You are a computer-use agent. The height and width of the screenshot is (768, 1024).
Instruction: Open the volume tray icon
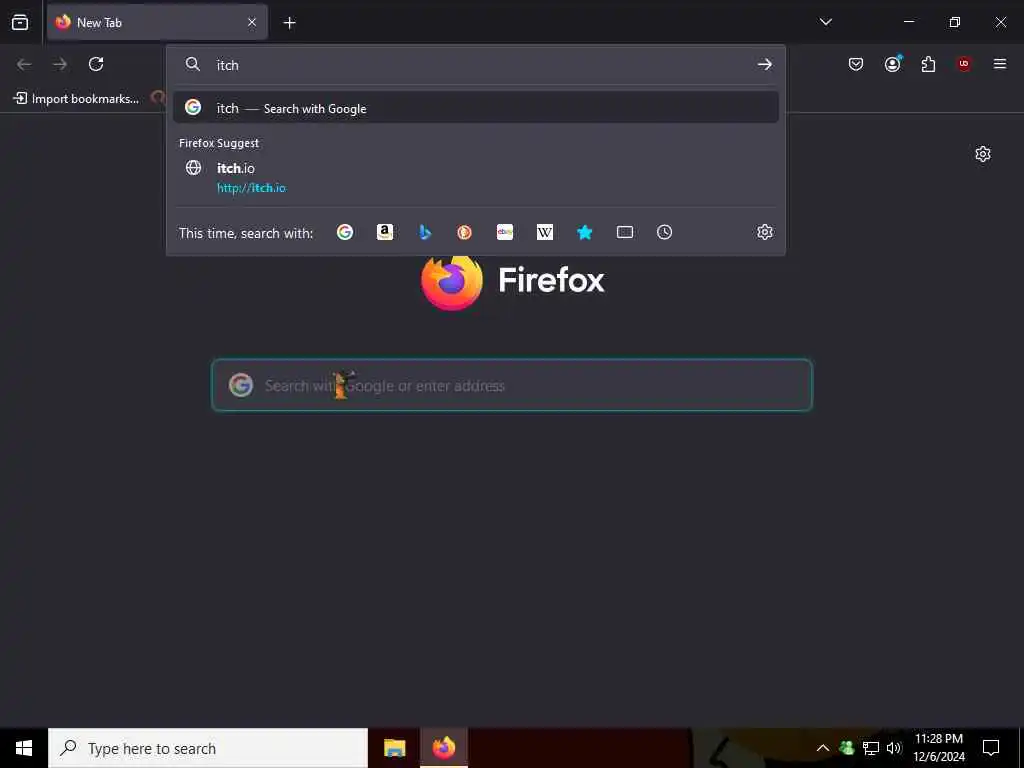pyautogui.click(x=894, y=748)
